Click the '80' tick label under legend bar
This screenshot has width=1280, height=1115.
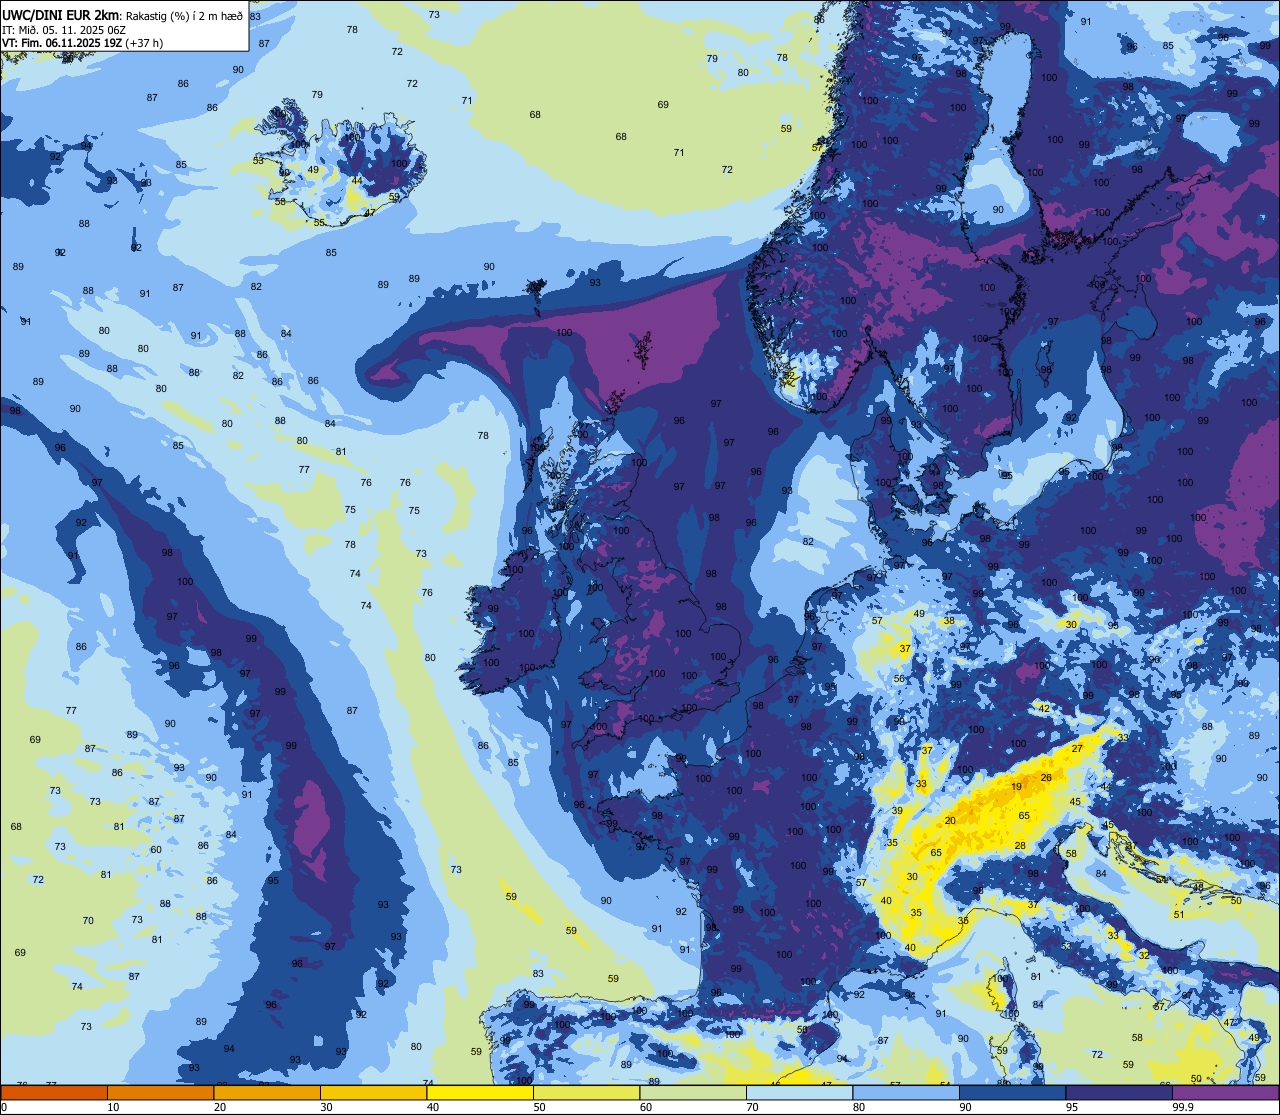click(859, 1107)
